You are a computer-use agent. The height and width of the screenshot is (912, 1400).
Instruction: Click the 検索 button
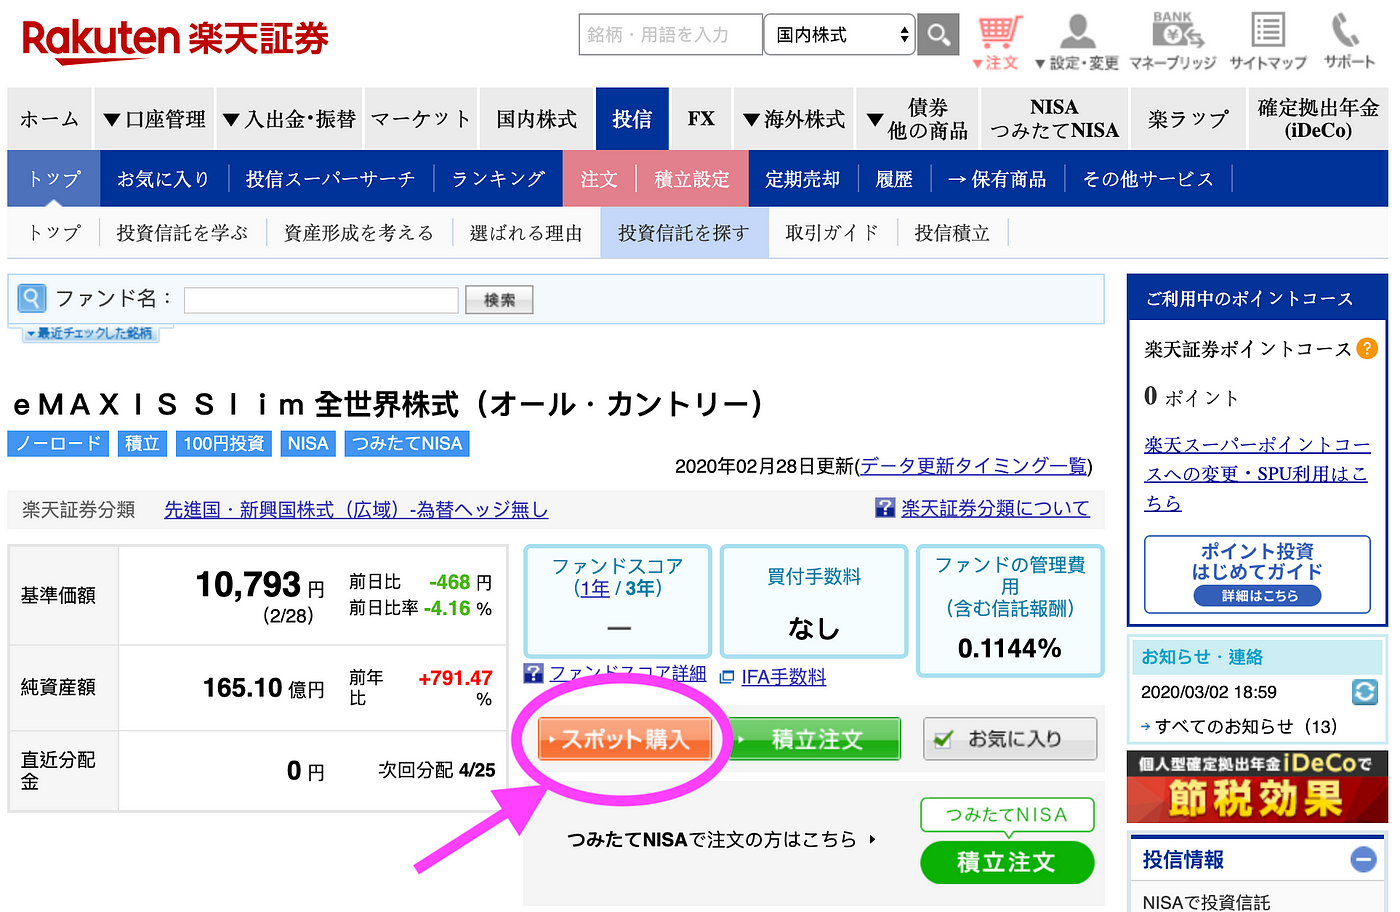499,300
